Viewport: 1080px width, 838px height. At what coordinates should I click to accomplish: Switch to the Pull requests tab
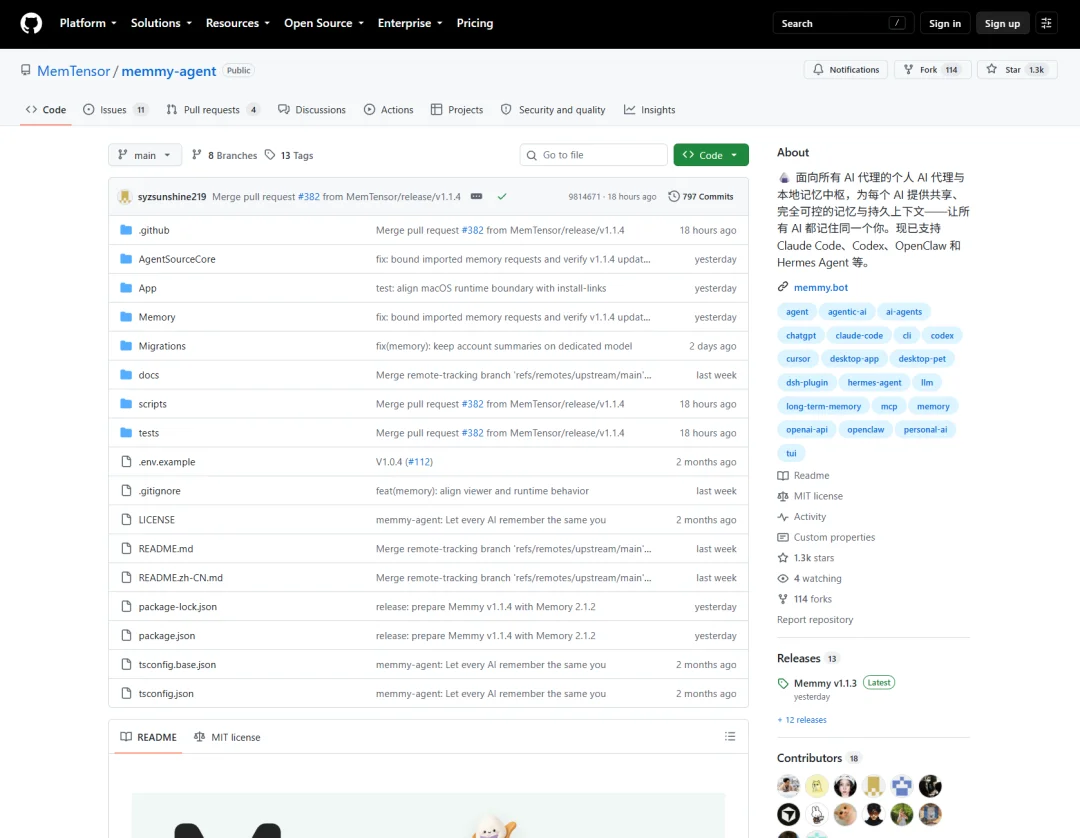[213, 109]
